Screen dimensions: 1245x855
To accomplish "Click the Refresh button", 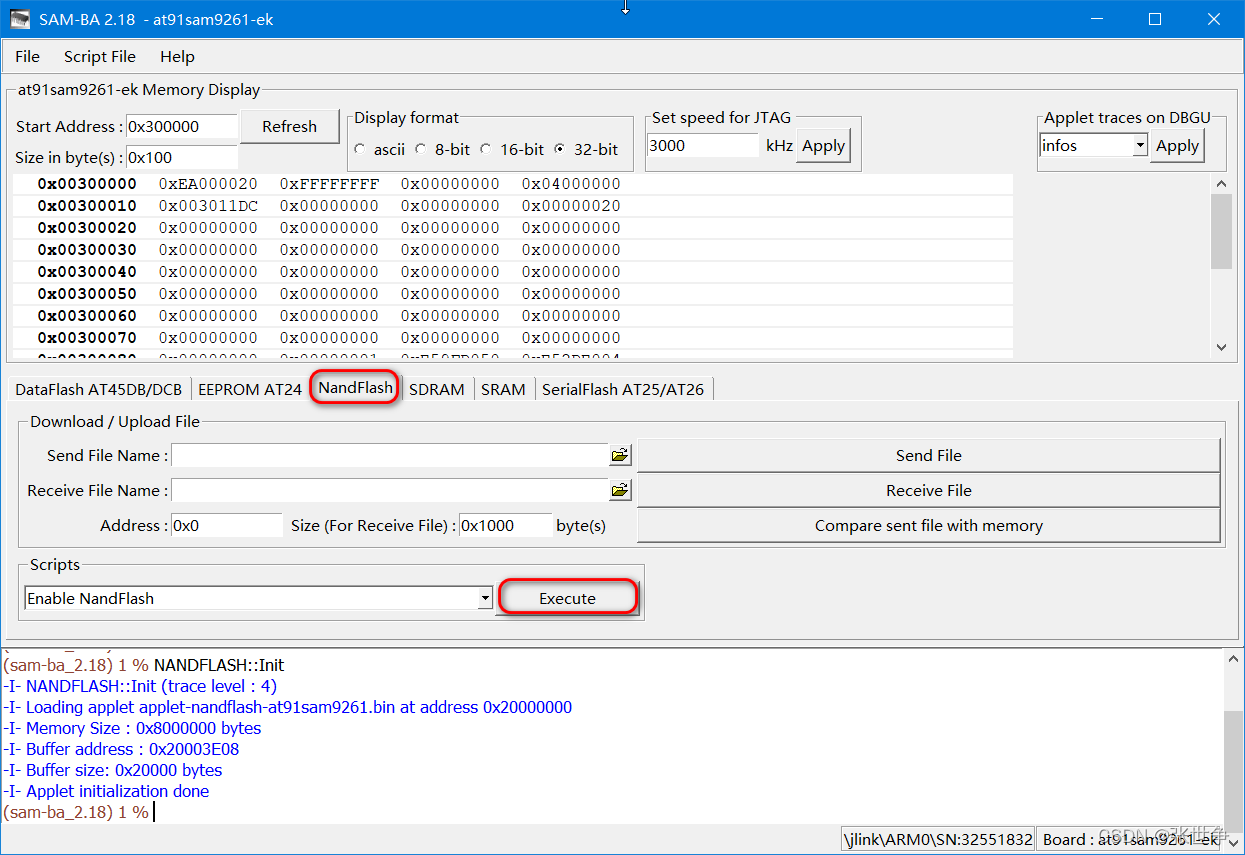I will click(x=289, y=127).
